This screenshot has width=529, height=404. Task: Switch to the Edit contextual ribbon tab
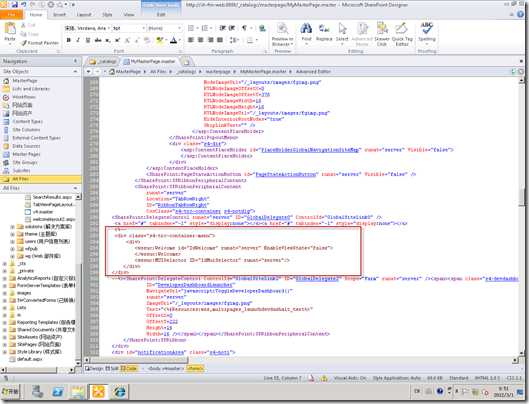(161, 15)
